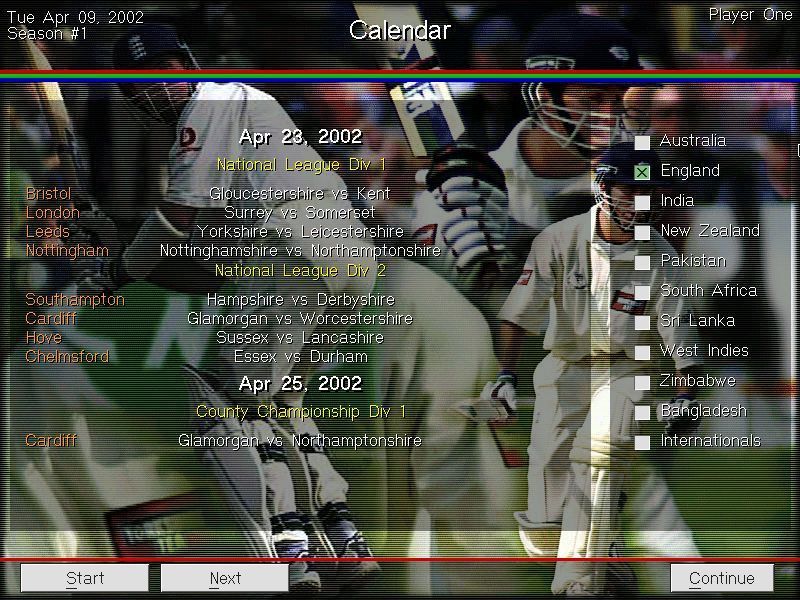Screen dimensions: 800x600
Task: Toggle the Internationals checkbox
Action: pyautogui.click(x=642, y=442)
